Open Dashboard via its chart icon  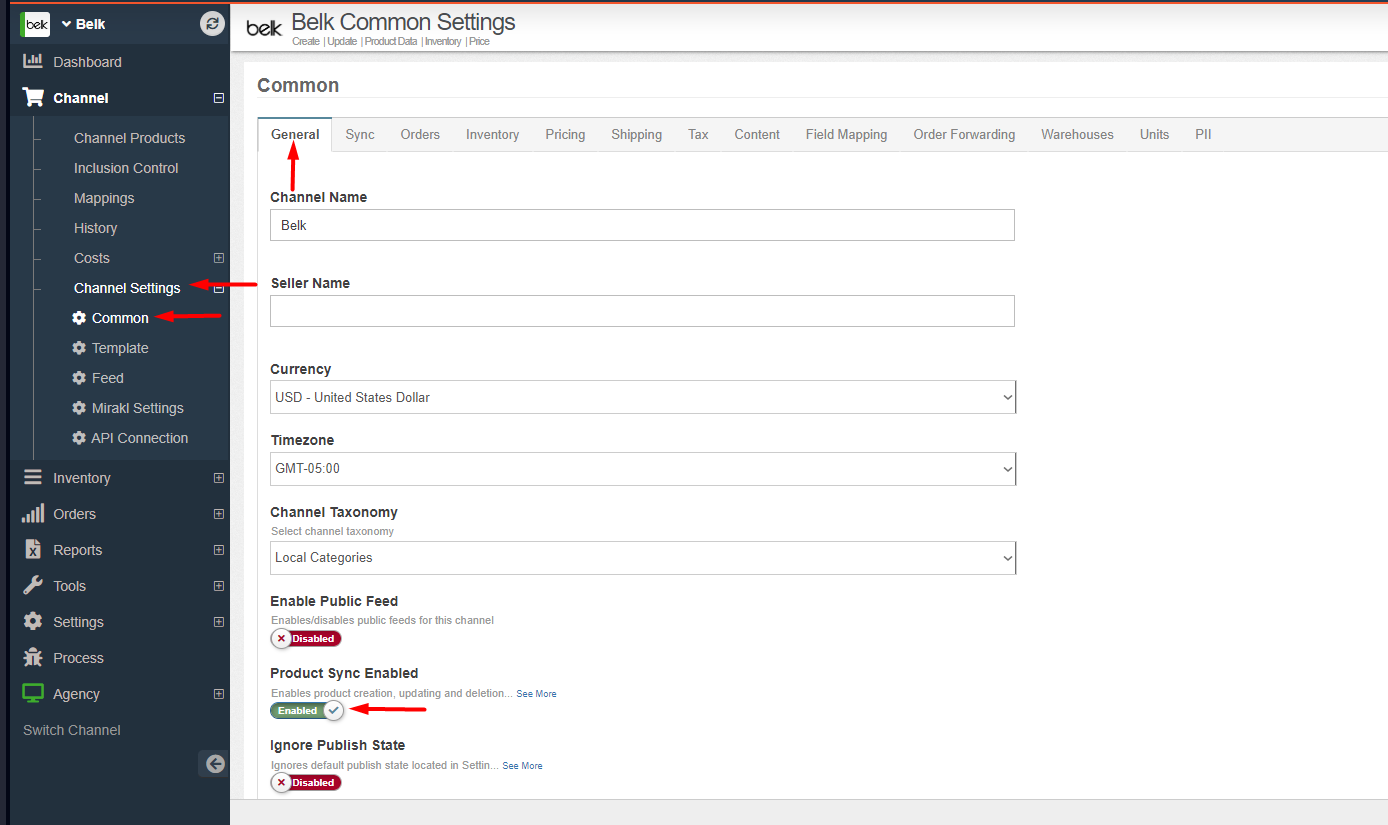point(33,62)
